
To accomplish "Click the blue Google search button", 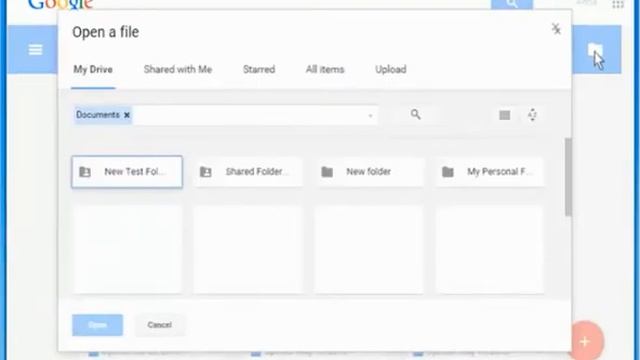I will [511, 4].
